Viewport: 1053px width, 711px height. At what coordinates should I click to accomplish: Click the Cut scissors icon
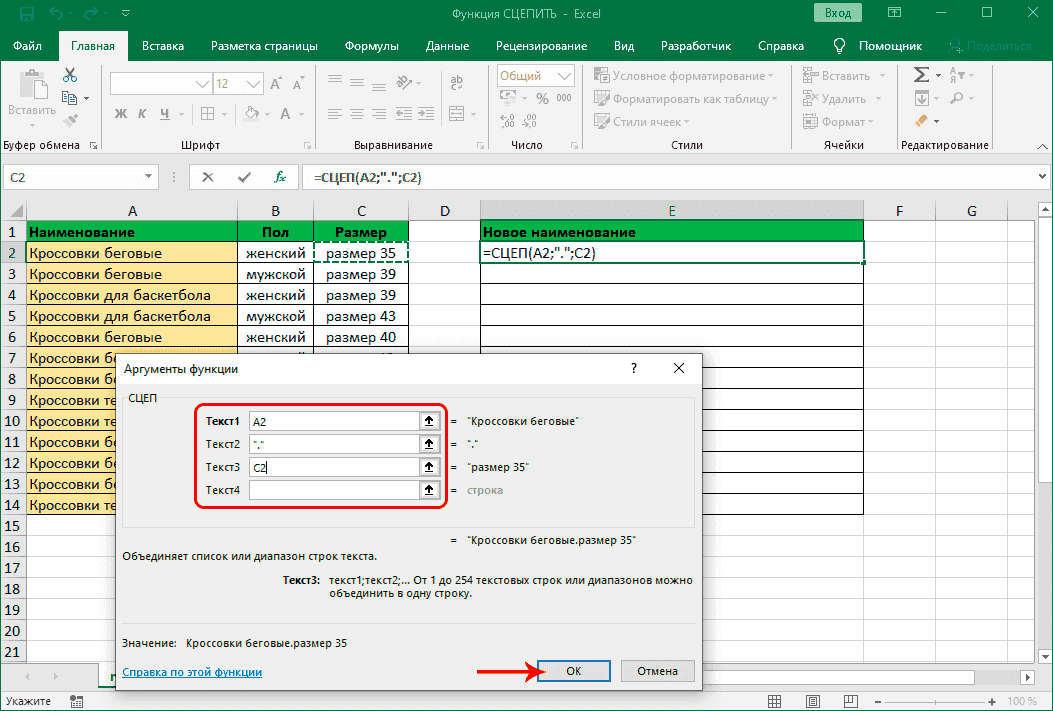70,76
